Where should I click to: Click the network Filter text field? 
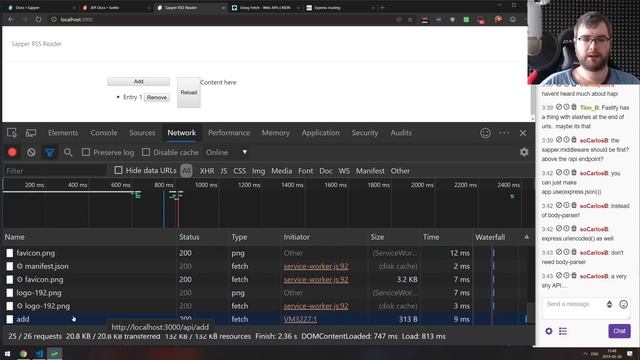(55, 171)
